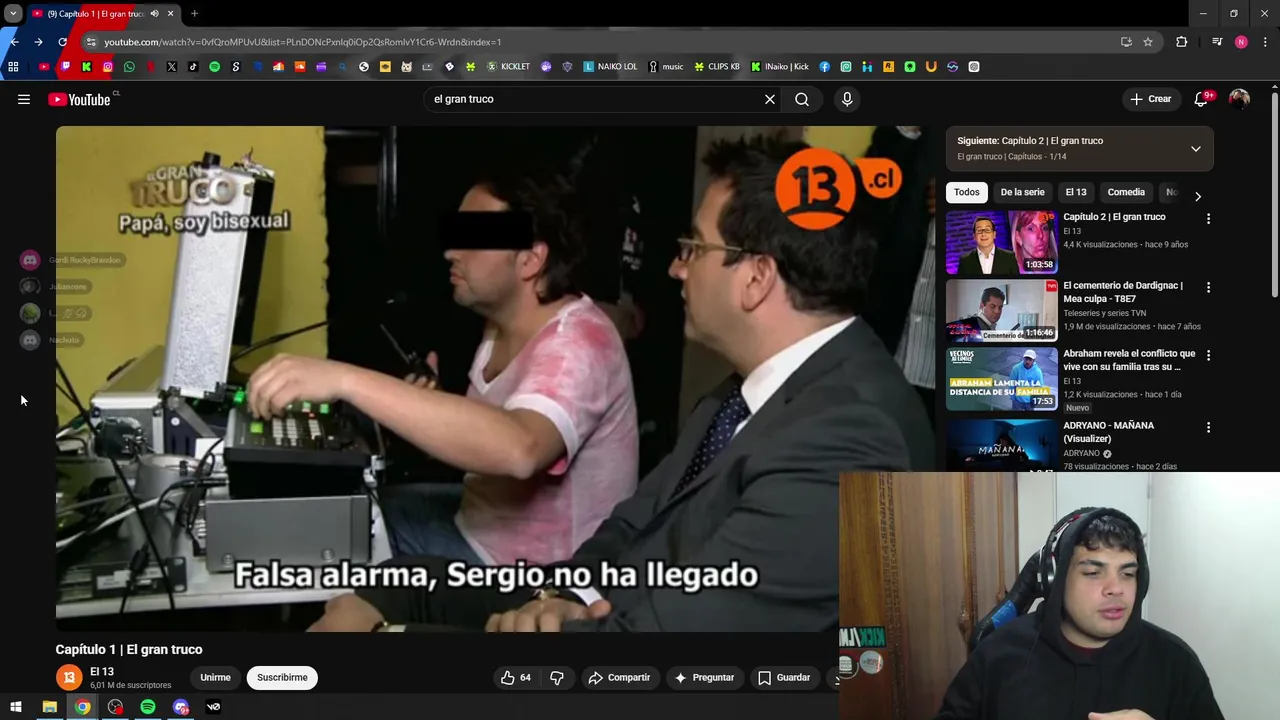Open Abraham revela el conflicto thumbnail
Viewport: 1280px width, 720px height.
(1001, 378)
